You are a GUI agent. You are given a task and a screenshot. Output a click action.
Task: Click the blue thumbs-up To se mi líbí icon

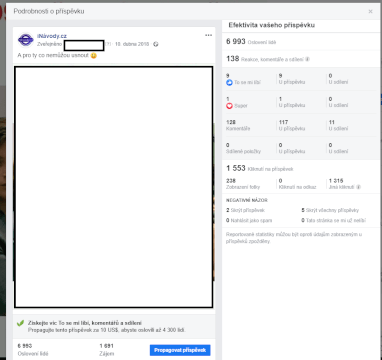coord(229,82)
